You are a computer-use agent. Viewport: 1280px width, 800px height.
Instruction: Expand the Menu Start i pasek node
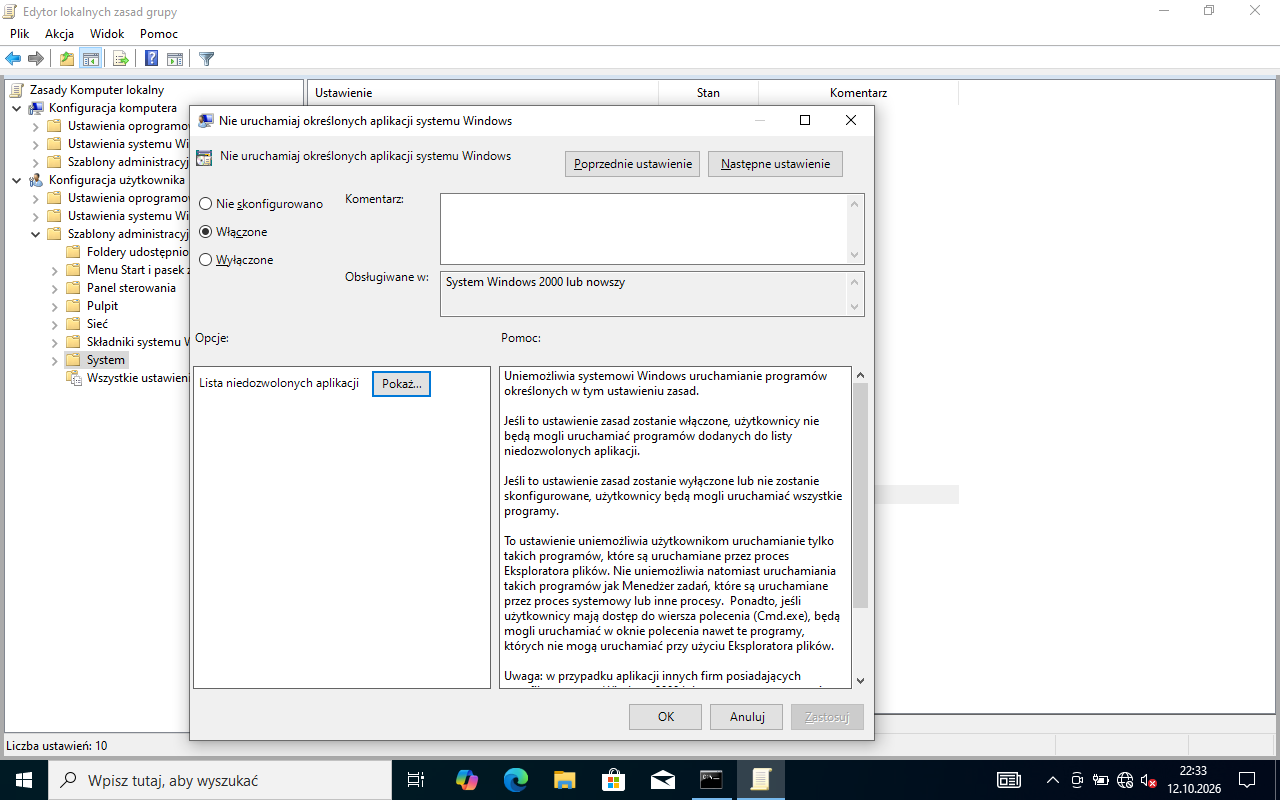(x=55, y=270)
